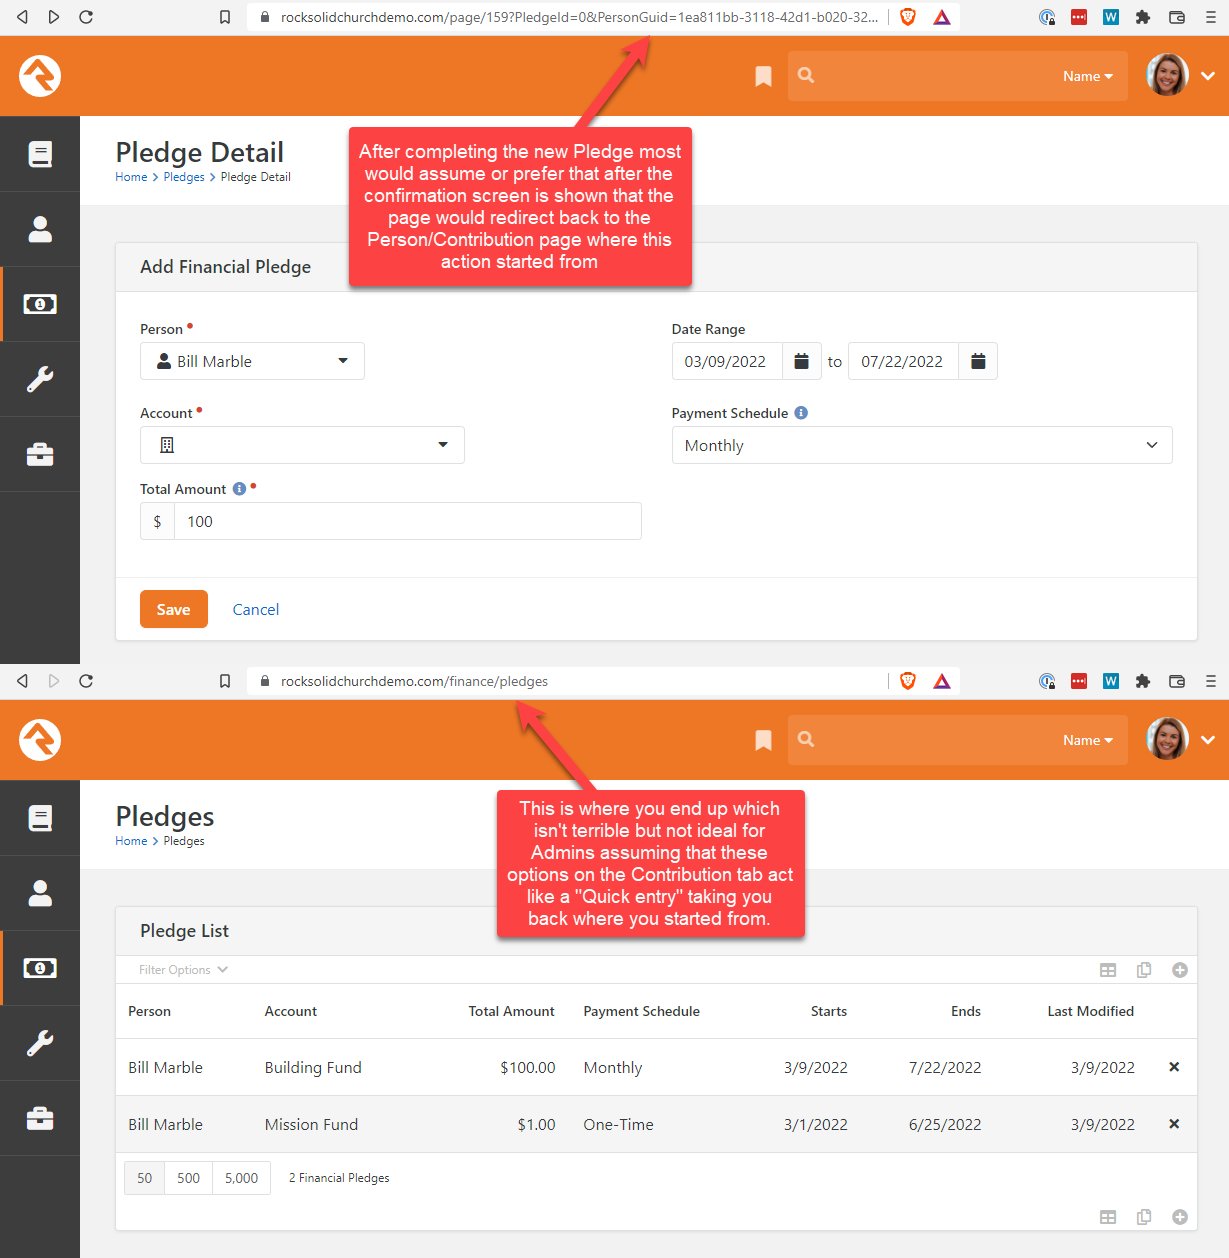Click Rock logo on Pledge Detail page
This screenshot has height=1258, width=1229.
pyautogui.click(x=40, y=76)
